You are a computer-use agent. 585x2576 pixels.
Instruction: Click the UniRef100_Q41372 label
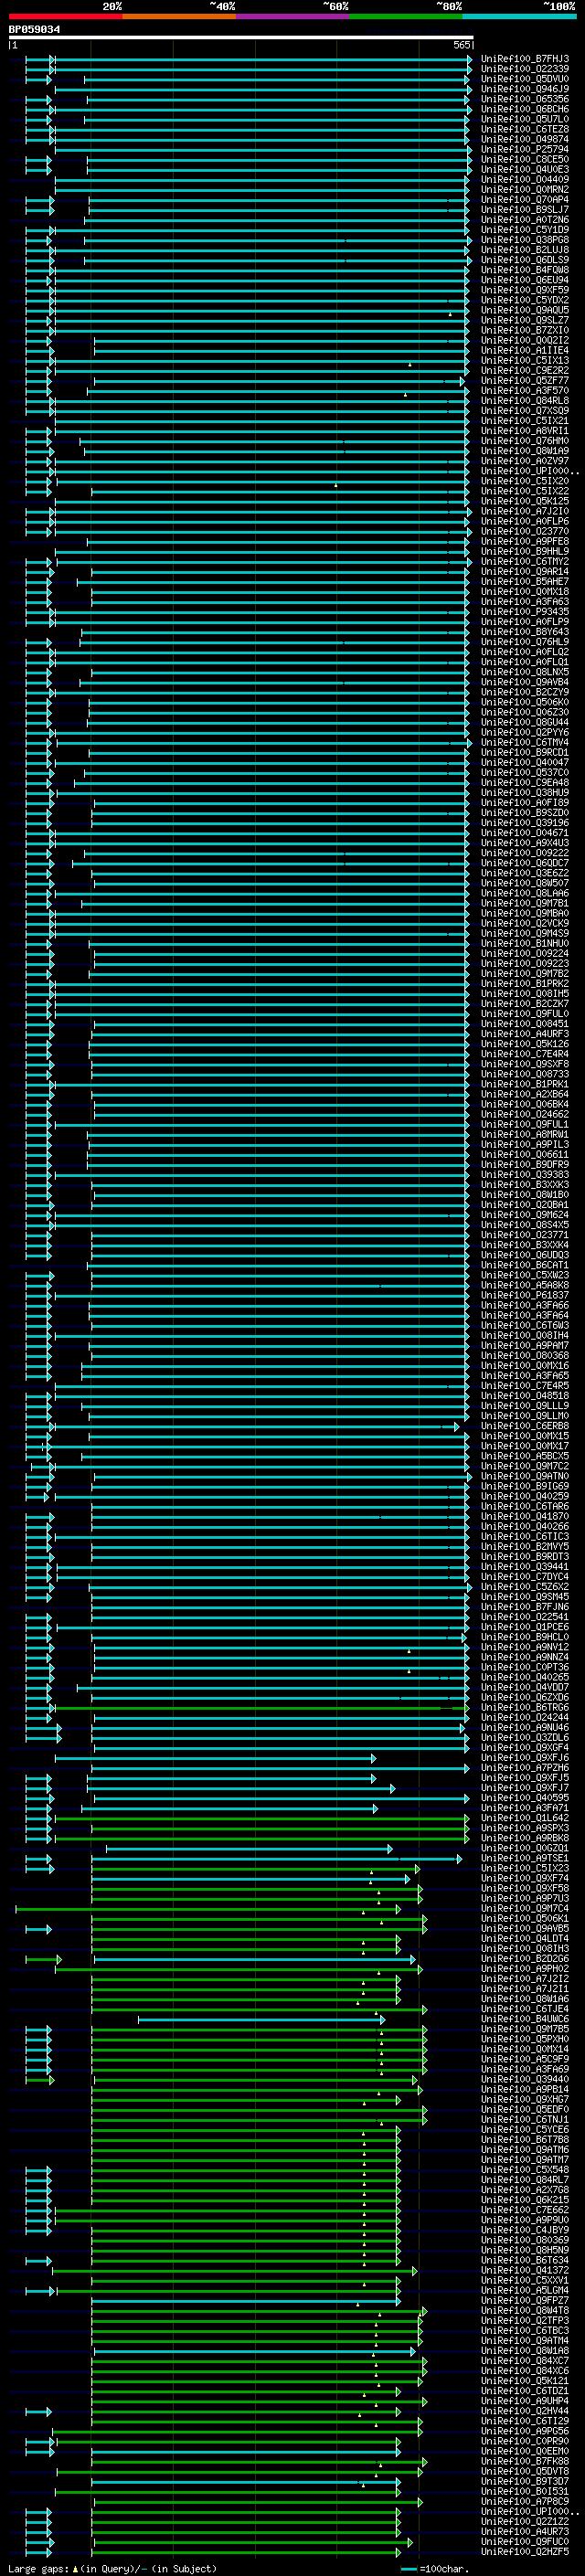[525, 2270]
